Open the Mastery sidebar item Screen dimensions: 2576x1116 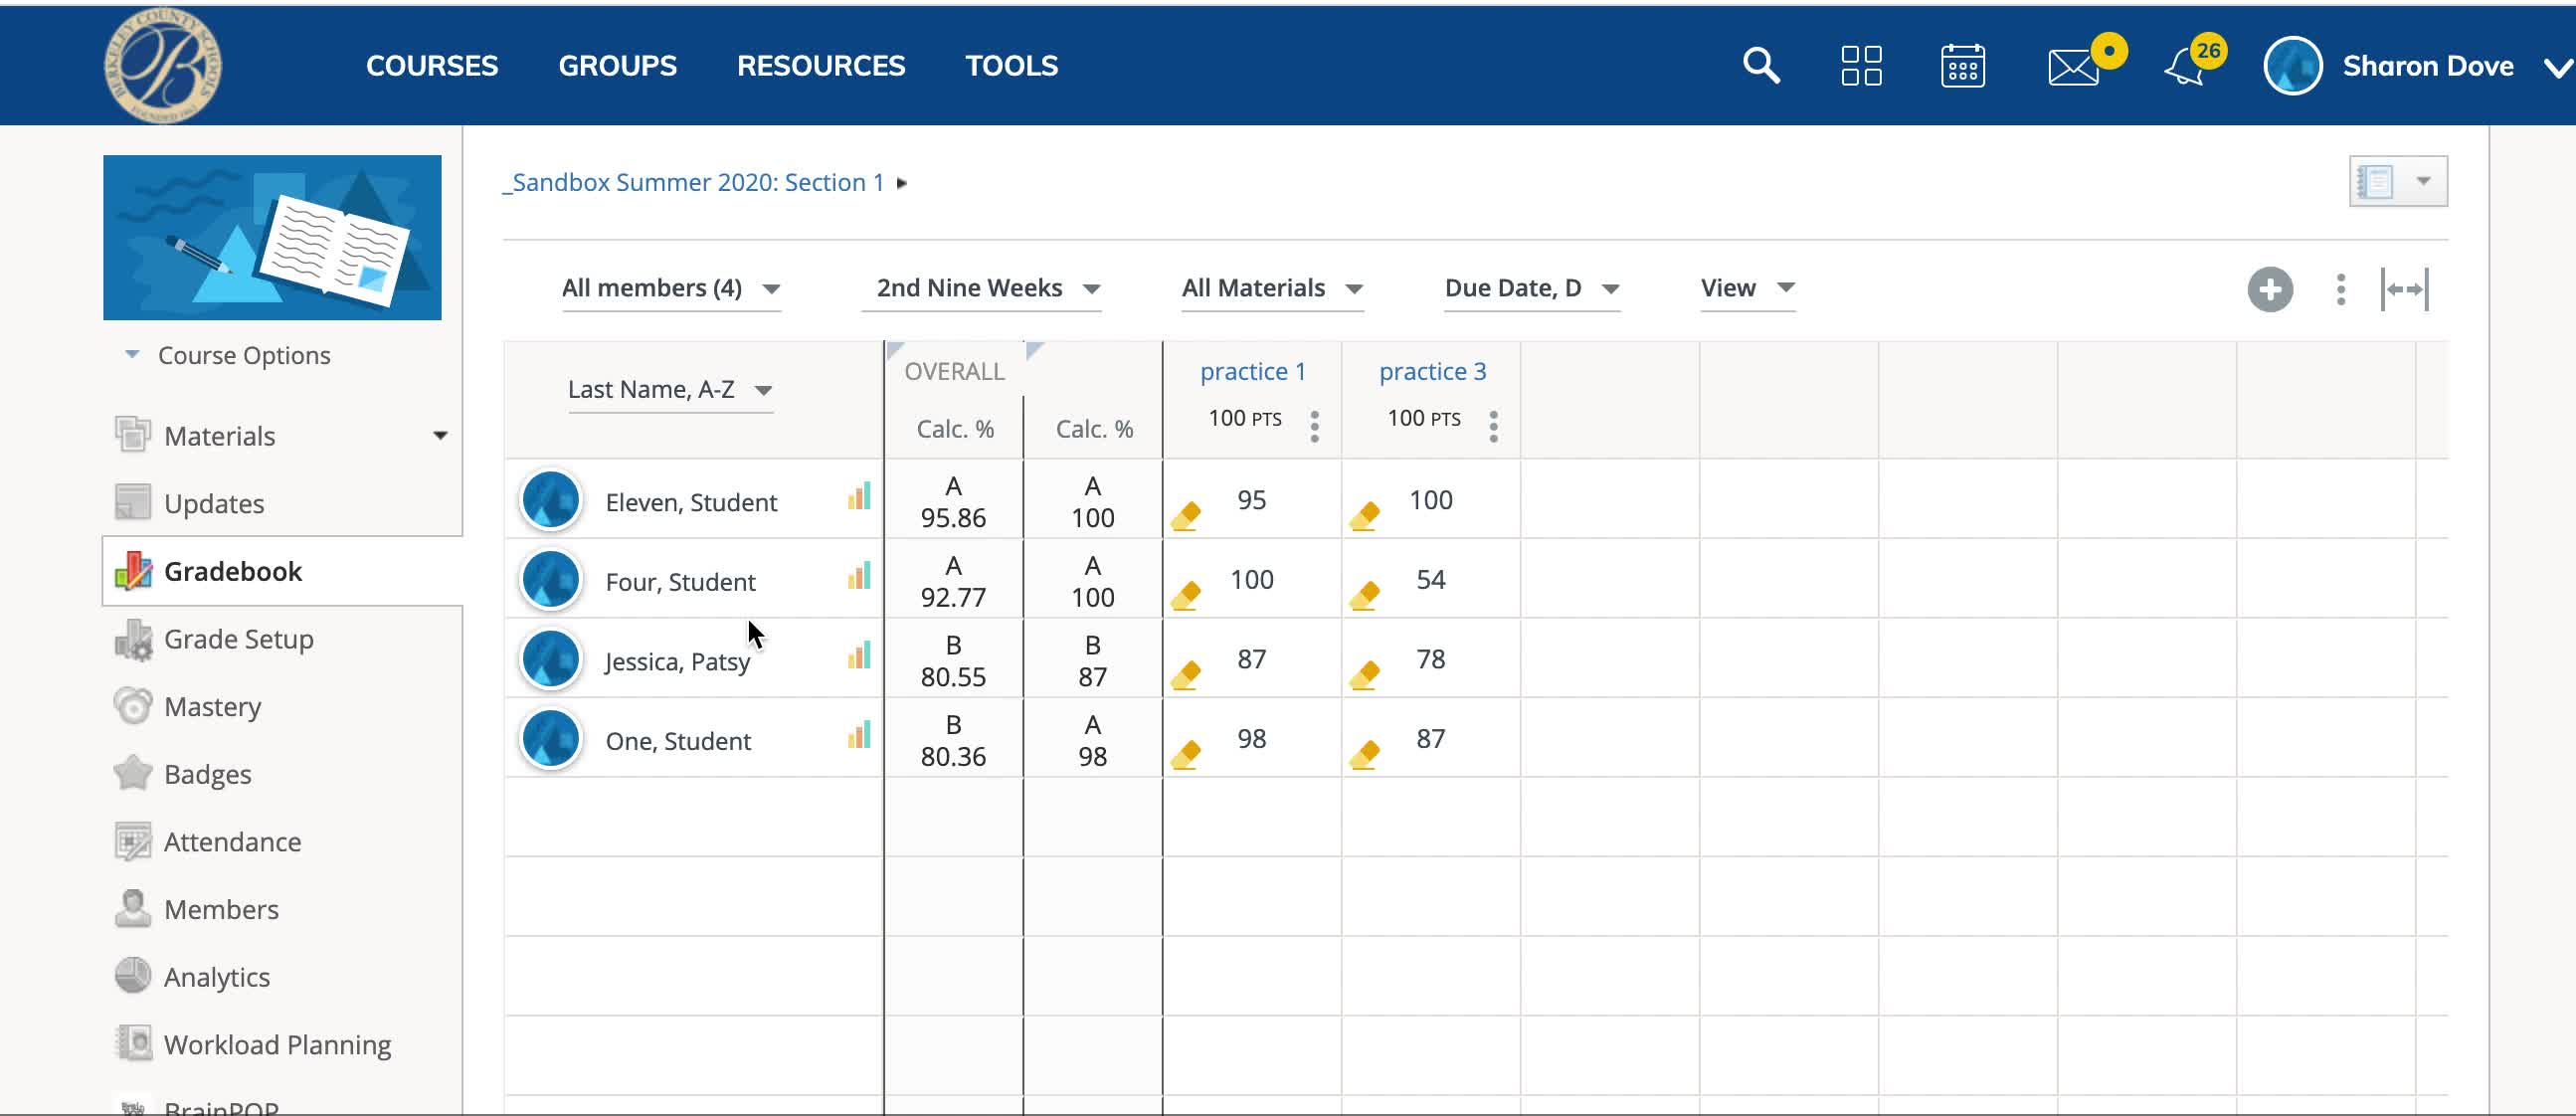pos(212,707)
